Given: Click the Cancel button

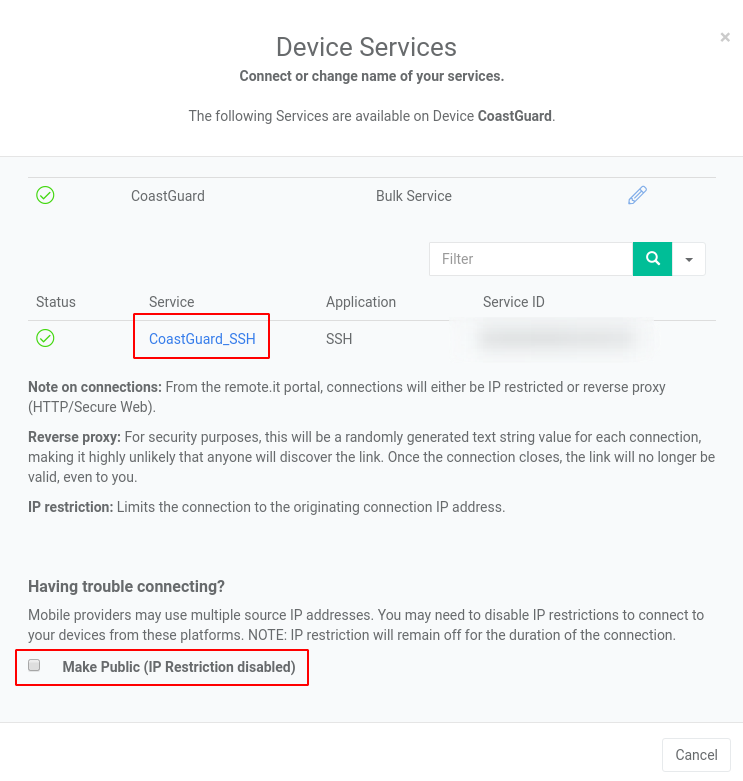Looking at the screenshot, I should (x=696, y=755).
